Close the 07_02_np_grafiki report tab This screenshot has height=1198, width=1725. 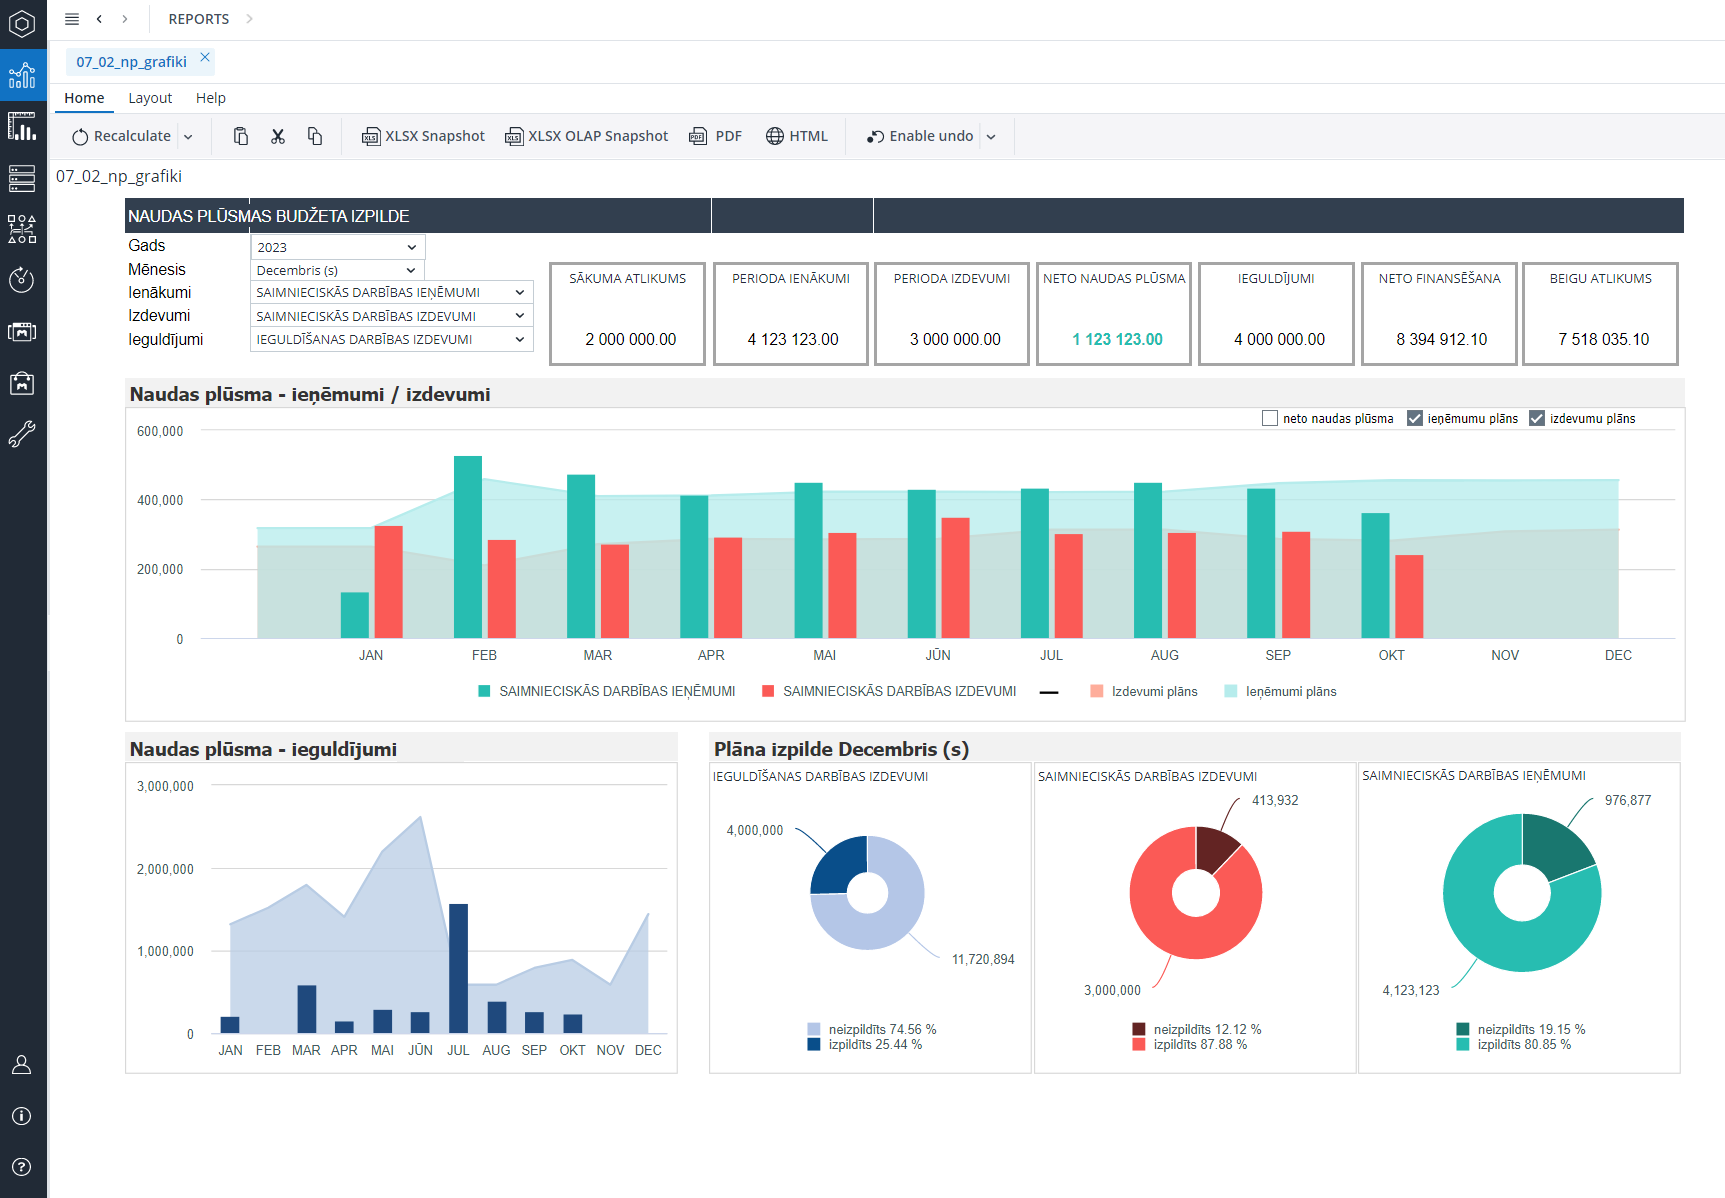[x=205, y=58]
